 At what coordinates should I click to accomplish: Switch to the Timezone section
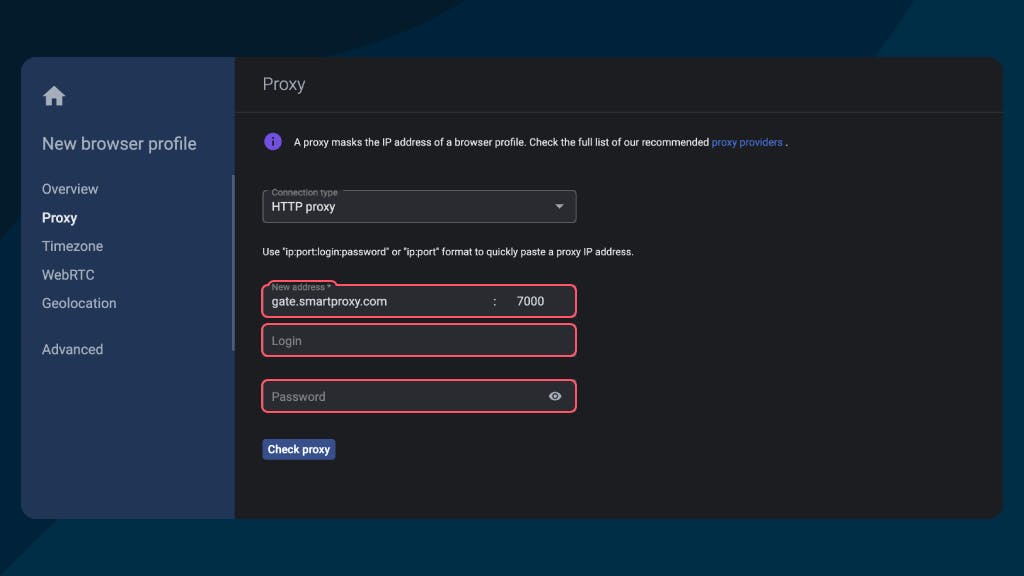[72, 246]
